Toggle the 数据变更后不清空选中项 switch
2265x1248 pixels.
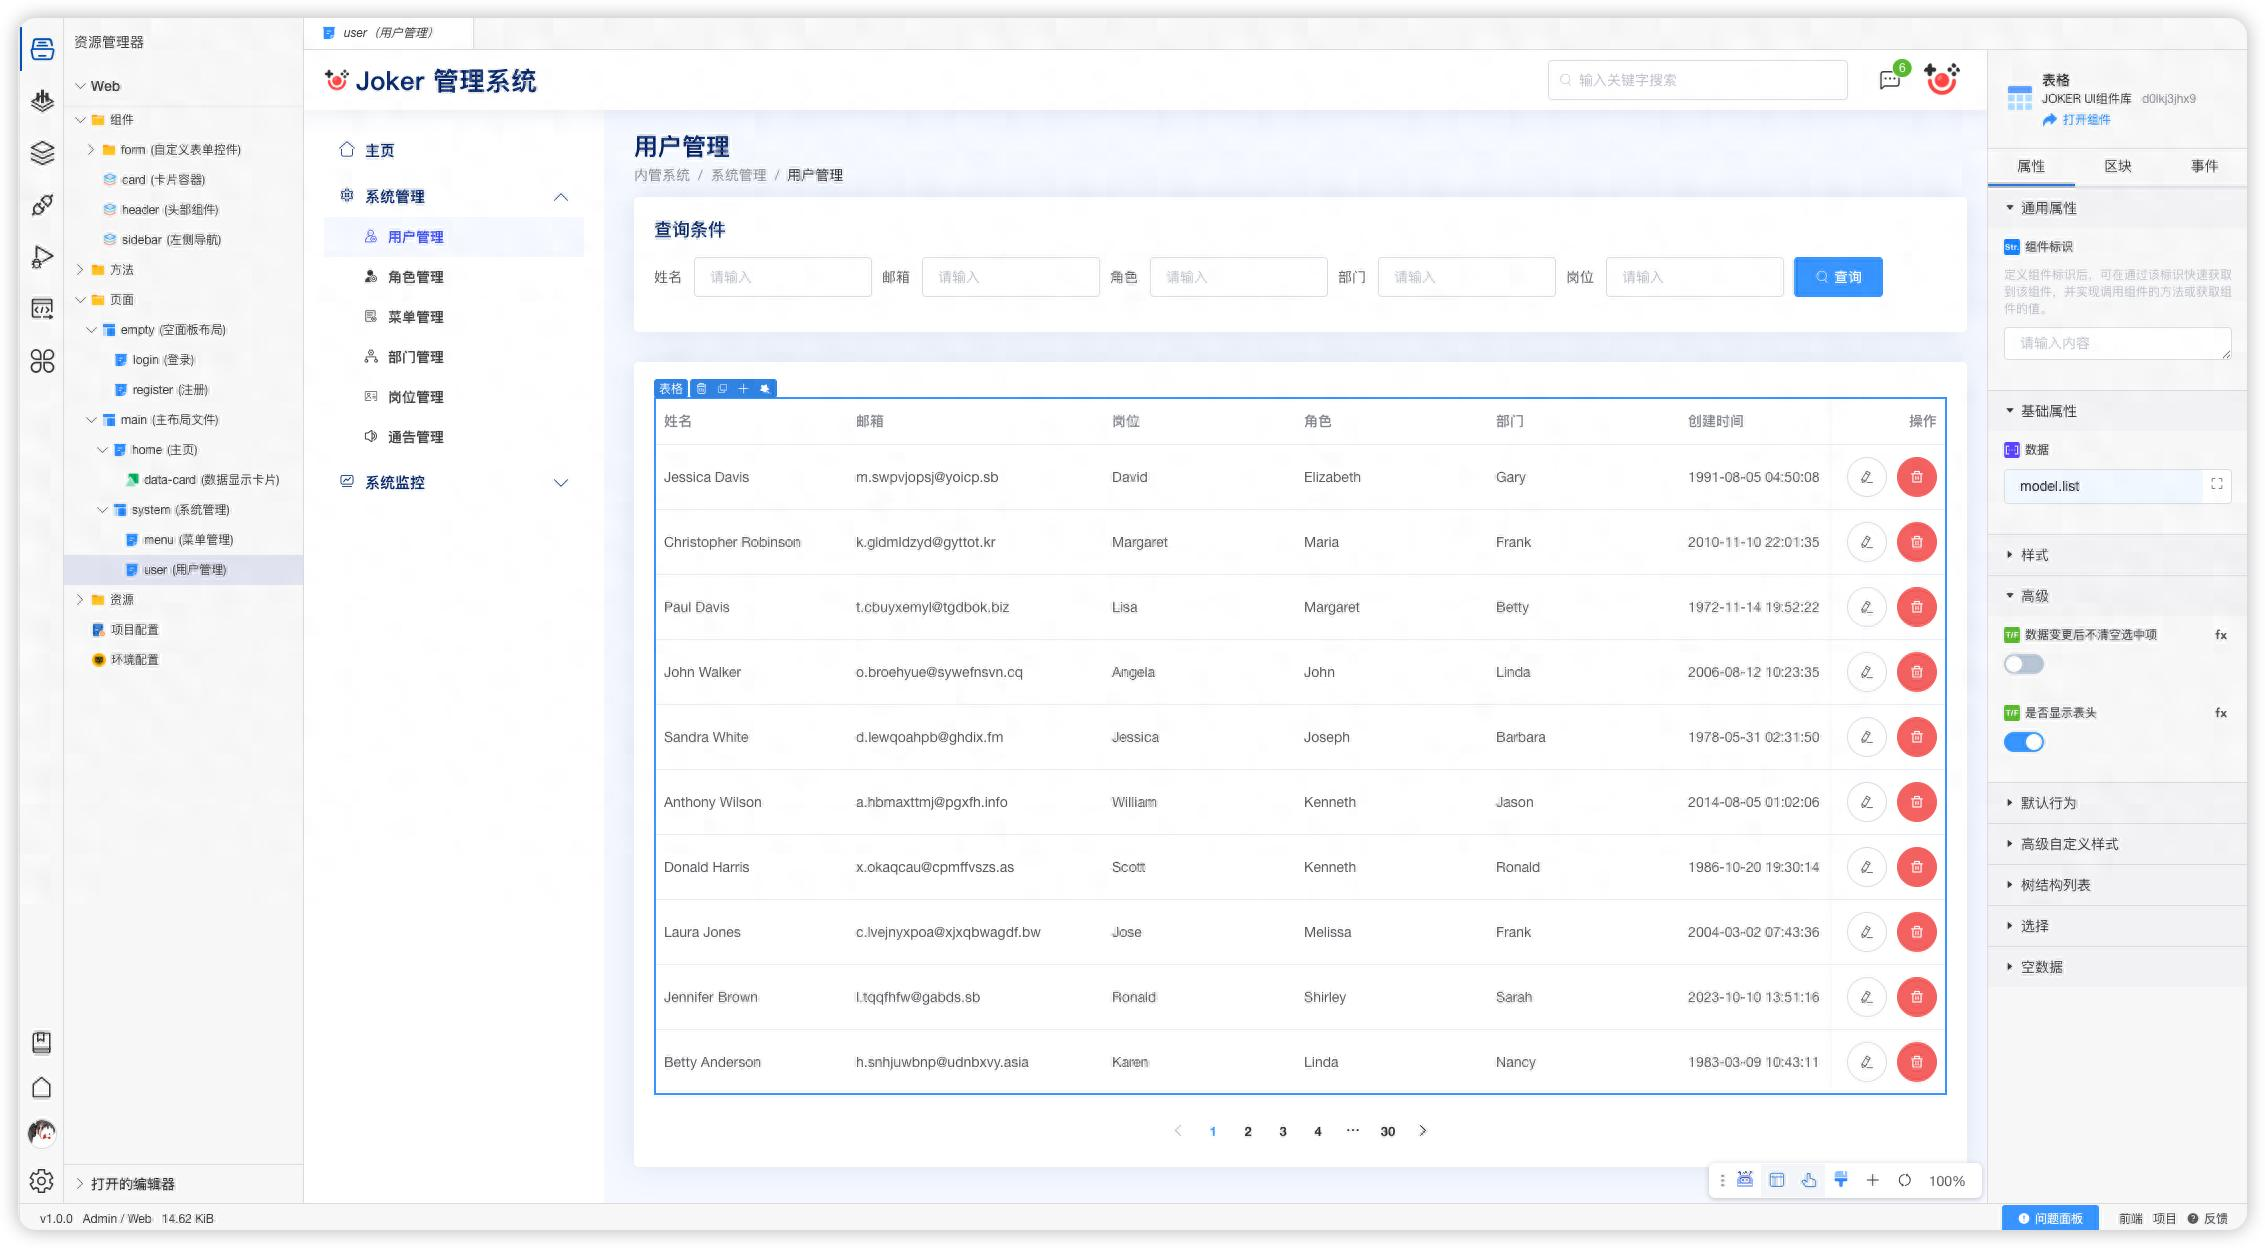(2023, 664)
